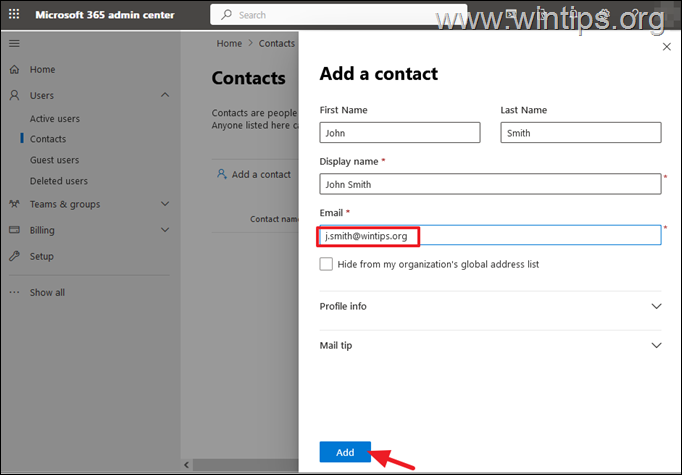
Task: Open Guest users in sidebar
Action: tap(54, 160)
